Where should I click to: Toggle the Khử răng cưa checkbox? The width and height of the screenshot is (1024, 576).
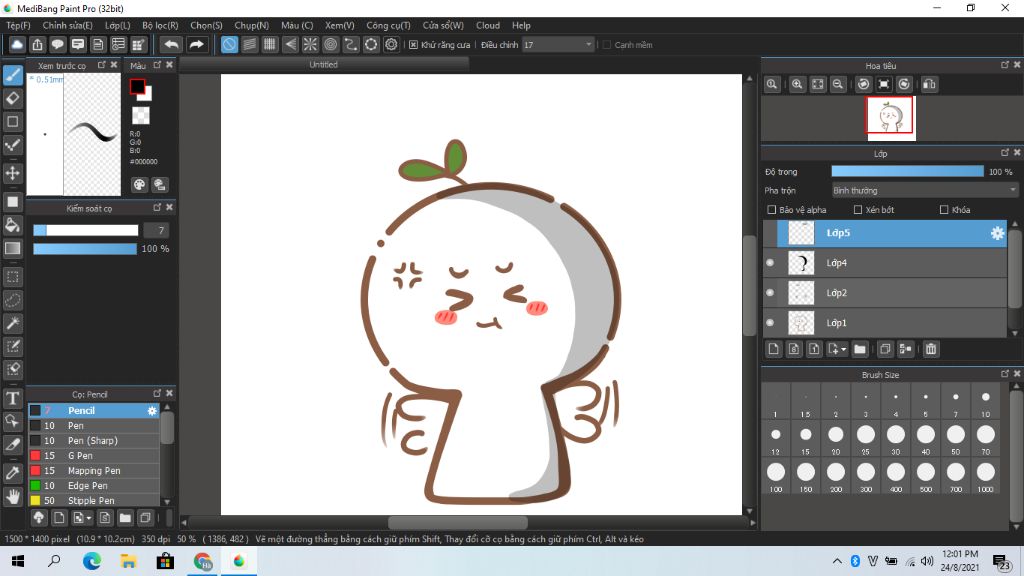pyautogui.click(x=413, y=44)
